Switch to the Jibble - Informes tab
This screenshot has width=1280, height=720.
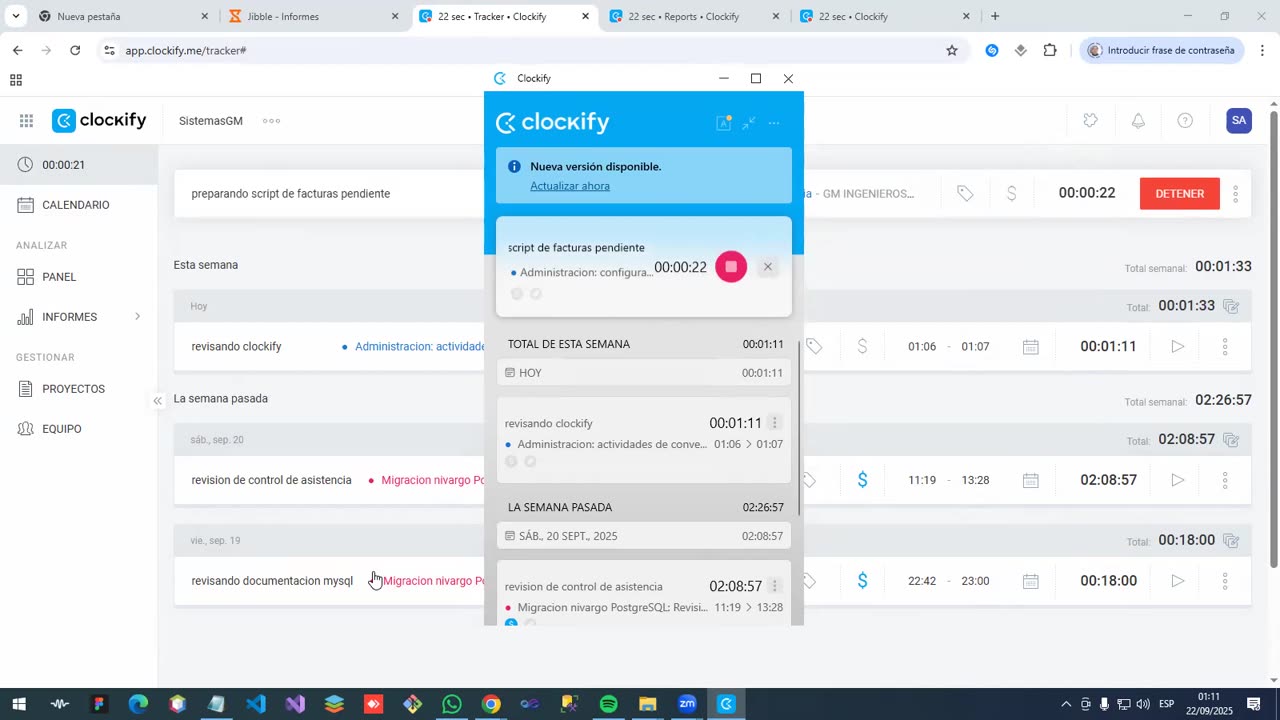pyautogui.click(x=313, y=16)
